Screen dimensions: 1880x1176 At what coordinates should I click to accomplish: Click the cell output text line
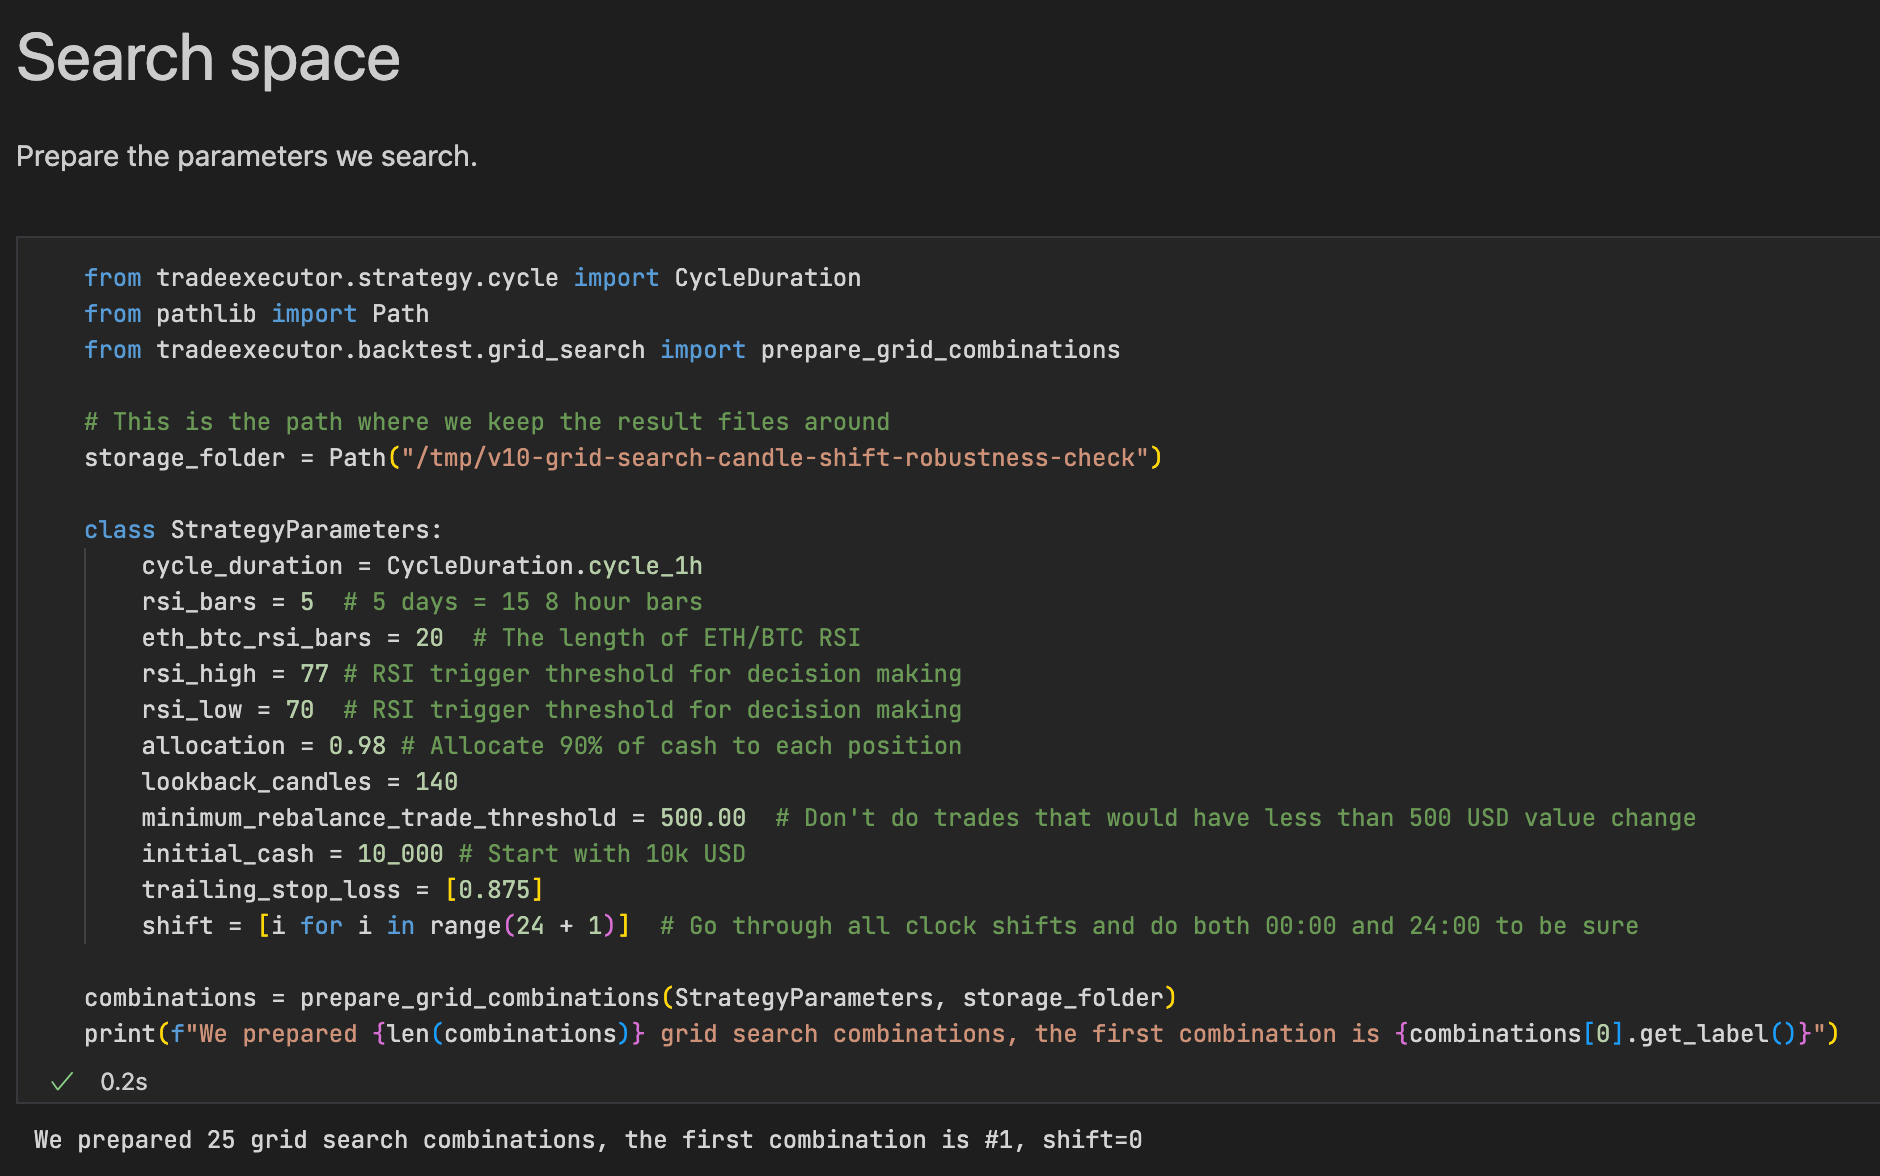[588, 1140]
